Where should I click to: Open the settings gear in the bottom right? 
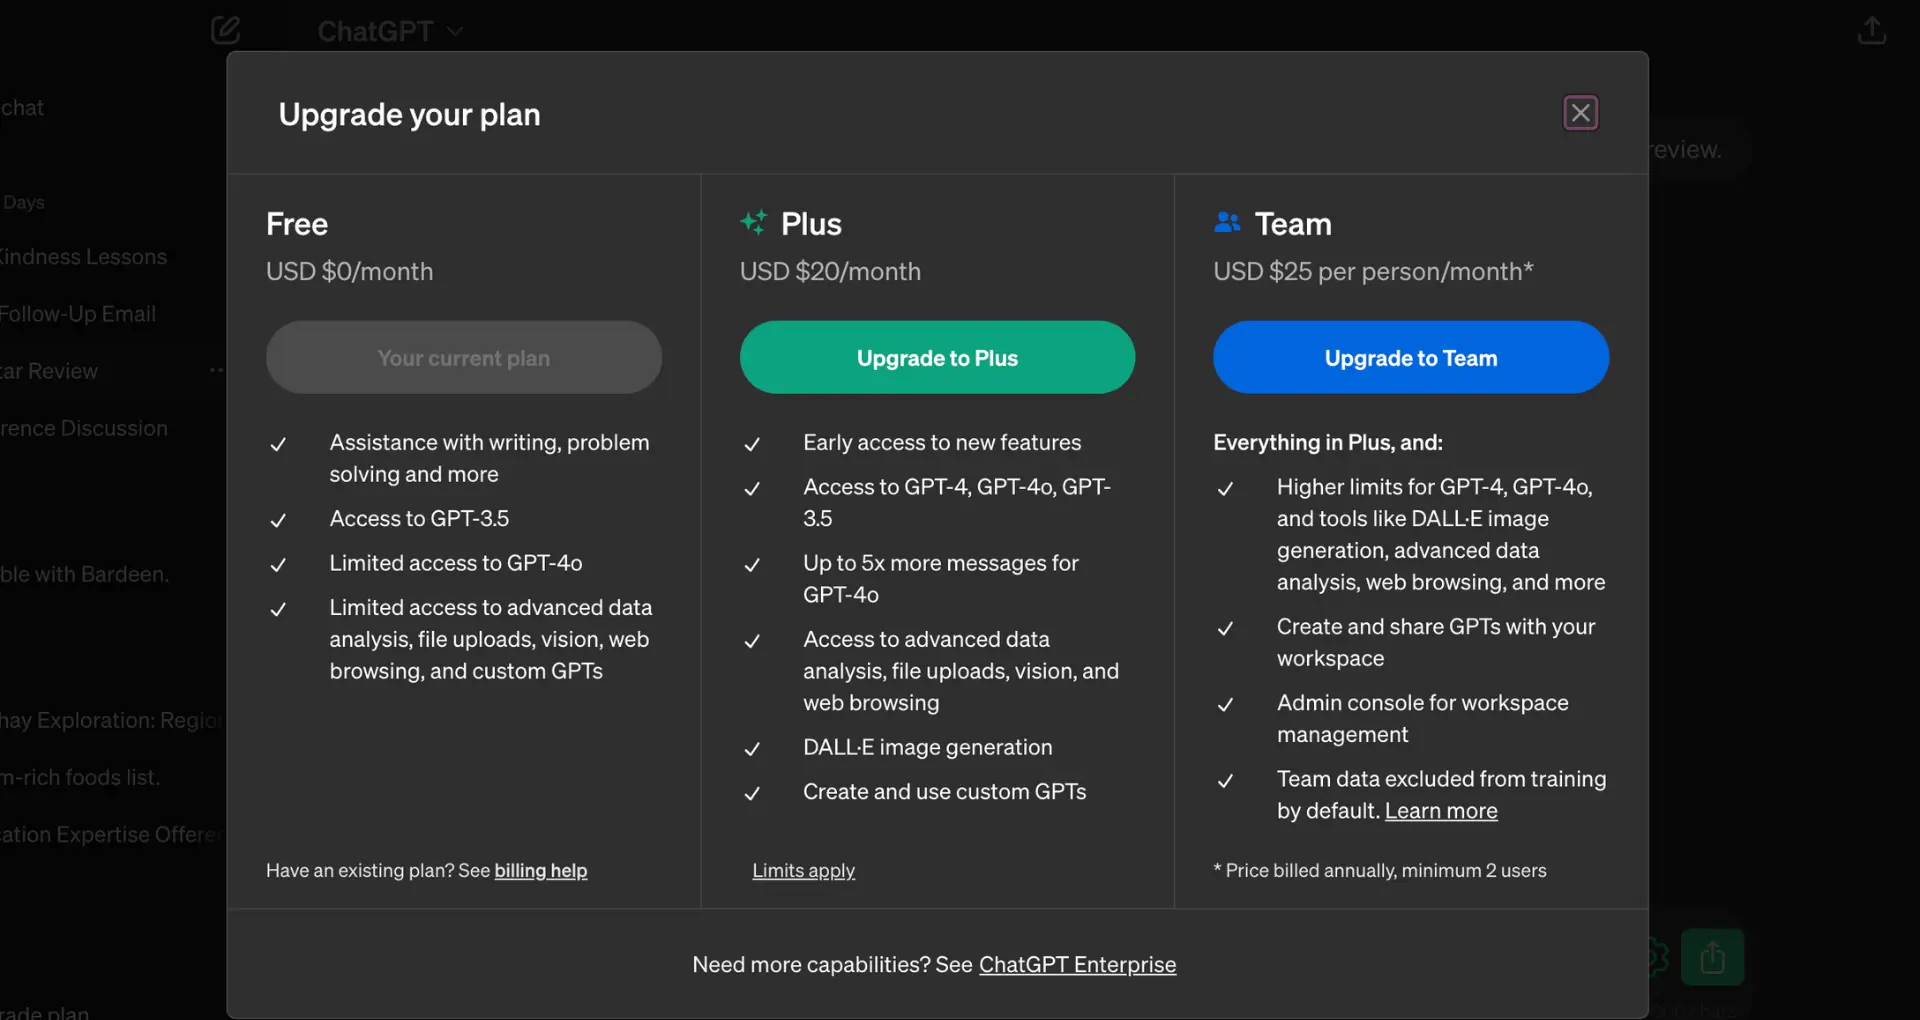point(1655,957)
